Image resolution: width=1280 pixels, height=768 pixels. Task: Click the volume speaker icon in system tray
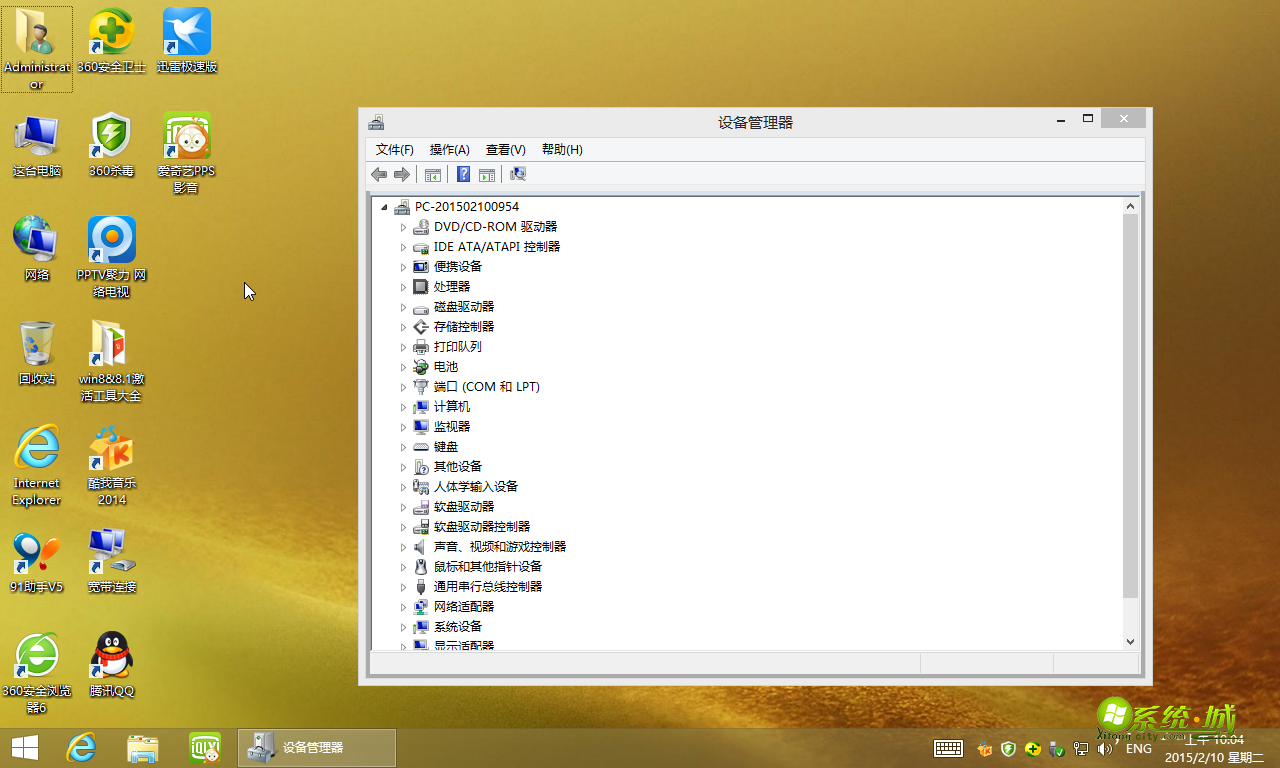[x=1105, y=748]
